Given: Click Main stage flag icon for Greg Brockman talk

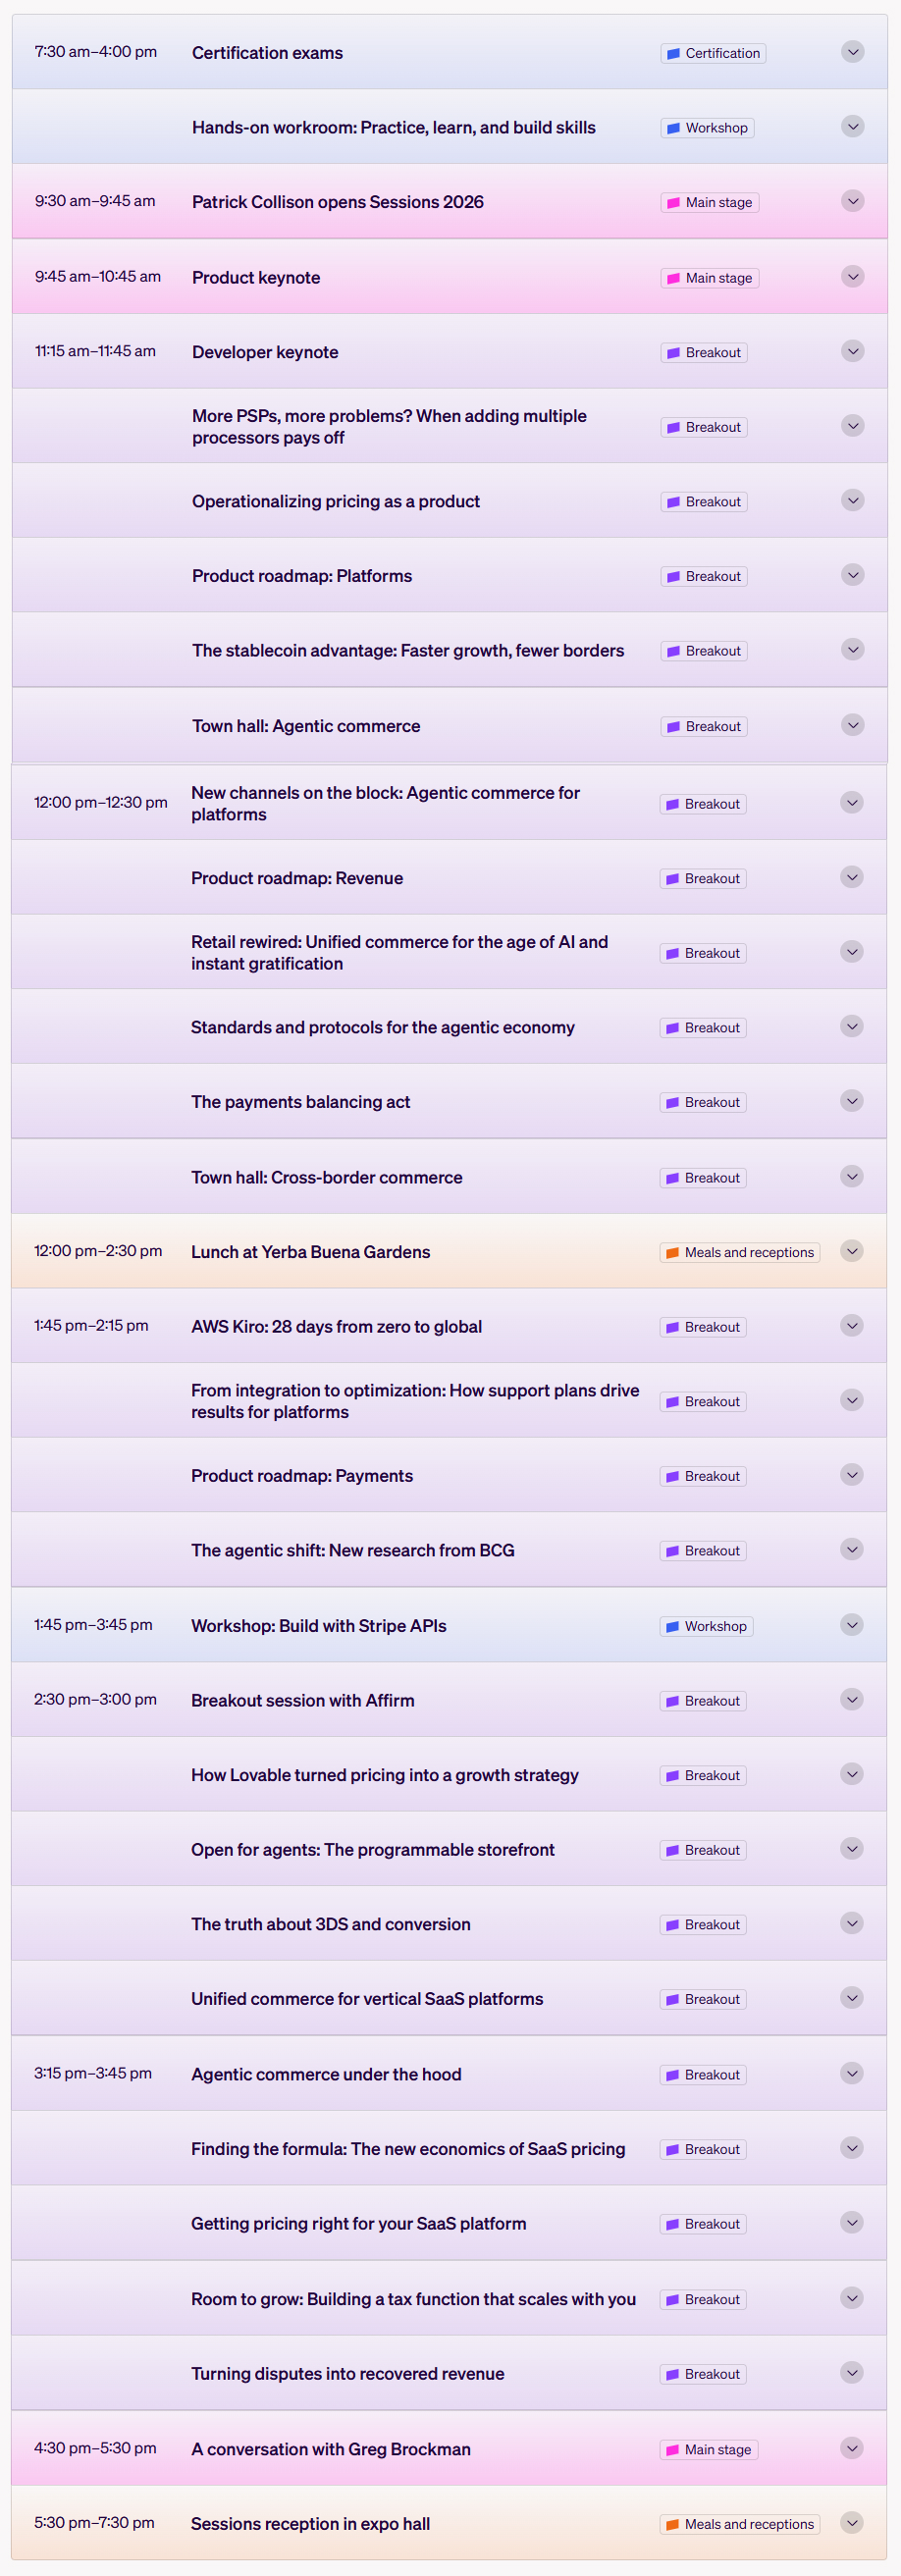Looking at the screenshot, I should coord(672,2450).
